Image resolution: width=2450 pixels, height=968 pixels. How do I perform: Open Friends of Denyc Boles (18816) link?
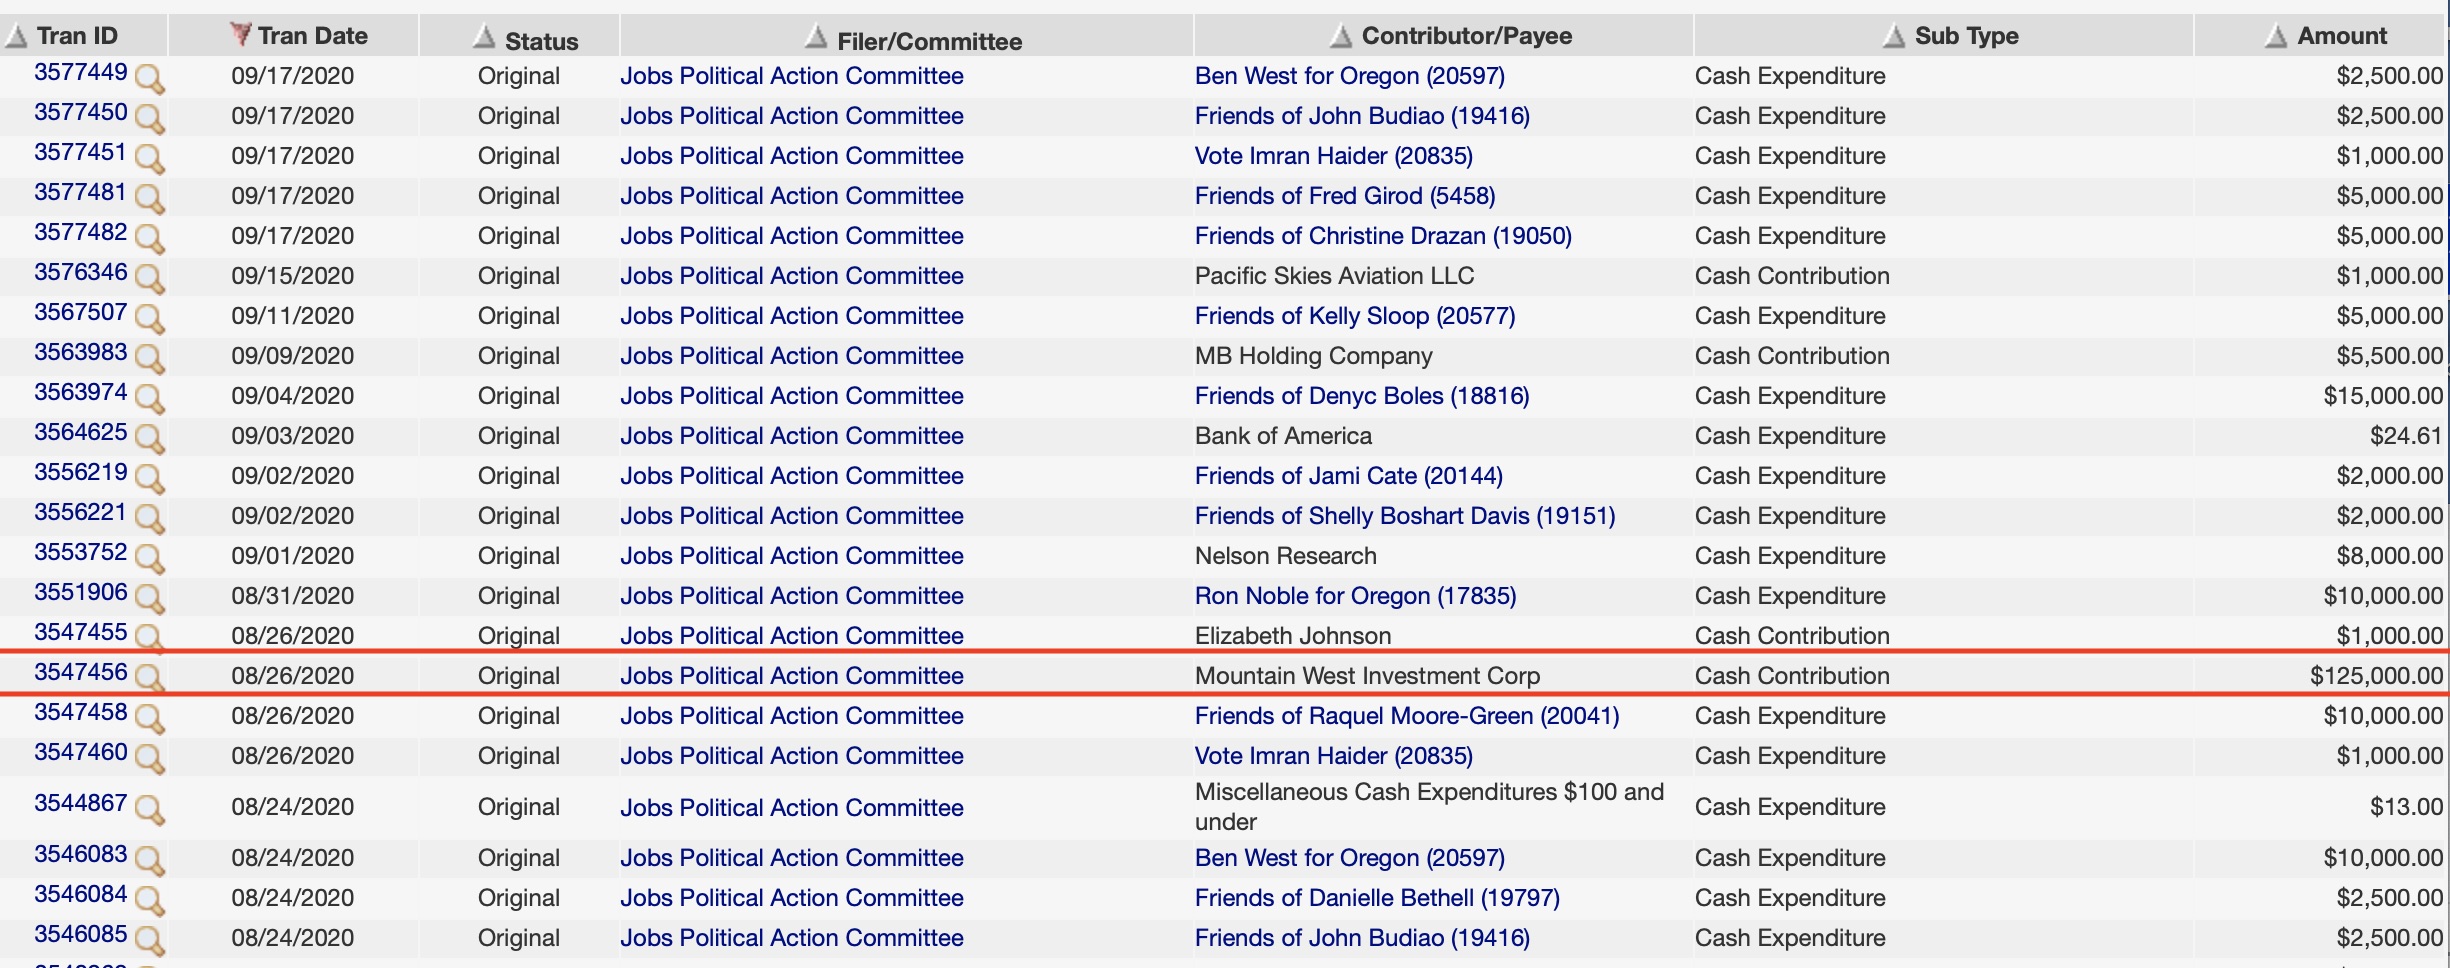[x=1361, y=396]
